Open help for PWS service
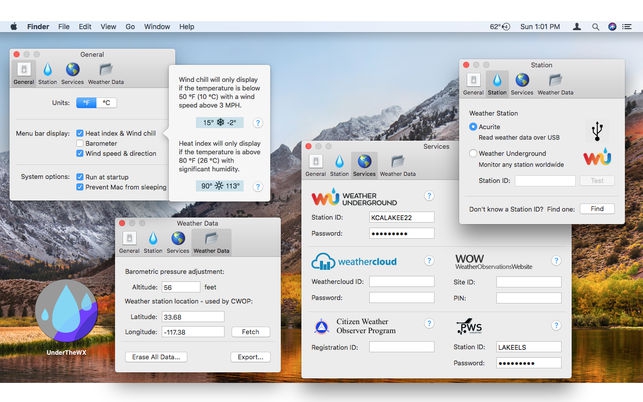This screenshot has width=643, height=402. coord(556,325)
